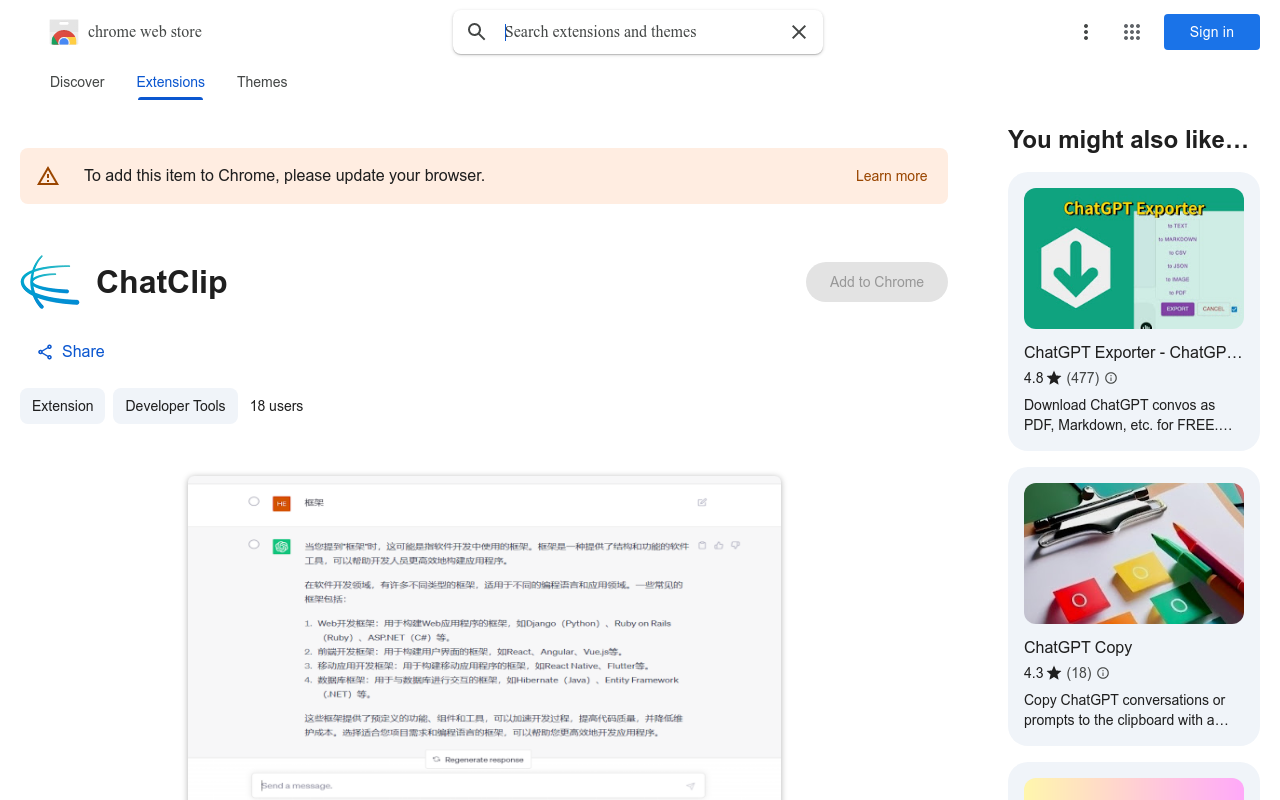Go to the Discover tab
The image size is (1280, 800).
(x=77, y=82)
